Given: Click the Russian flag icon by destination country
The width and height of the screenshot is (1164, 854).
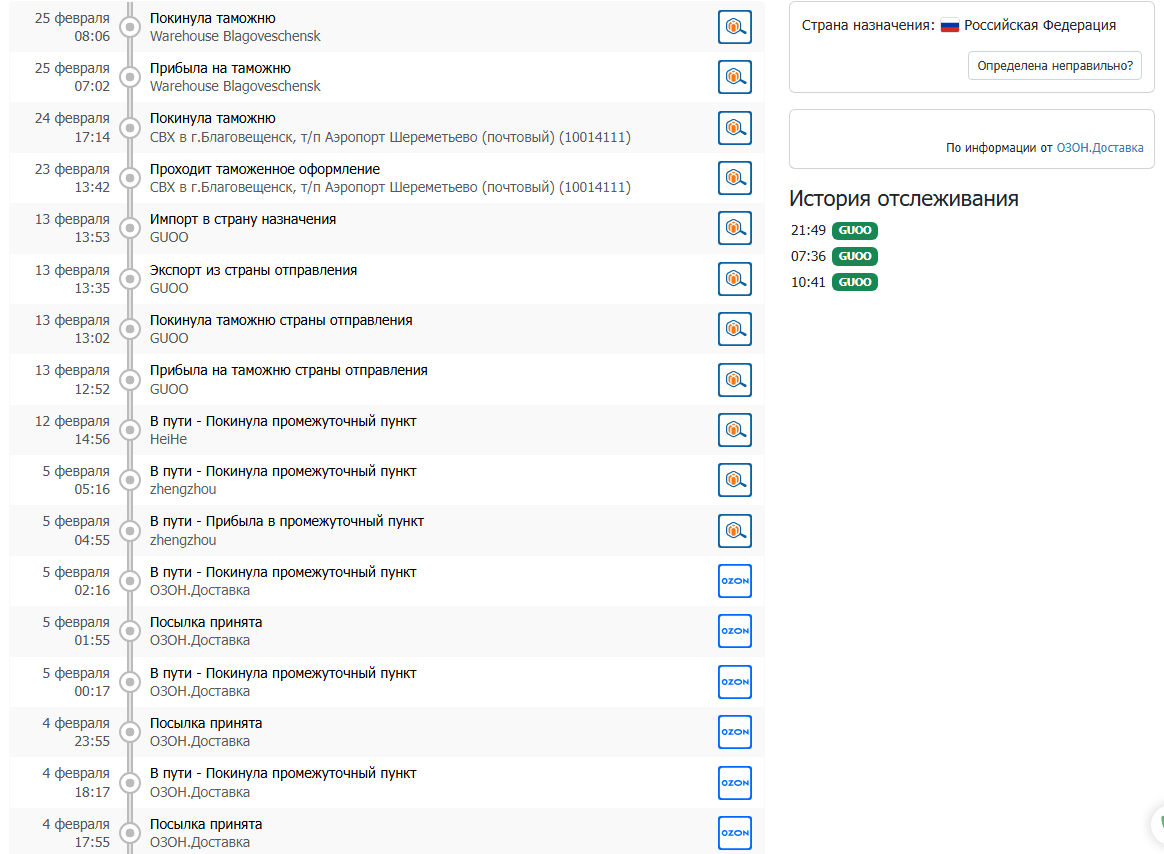Looking at the screenshot, I should (x=950, y=26).
